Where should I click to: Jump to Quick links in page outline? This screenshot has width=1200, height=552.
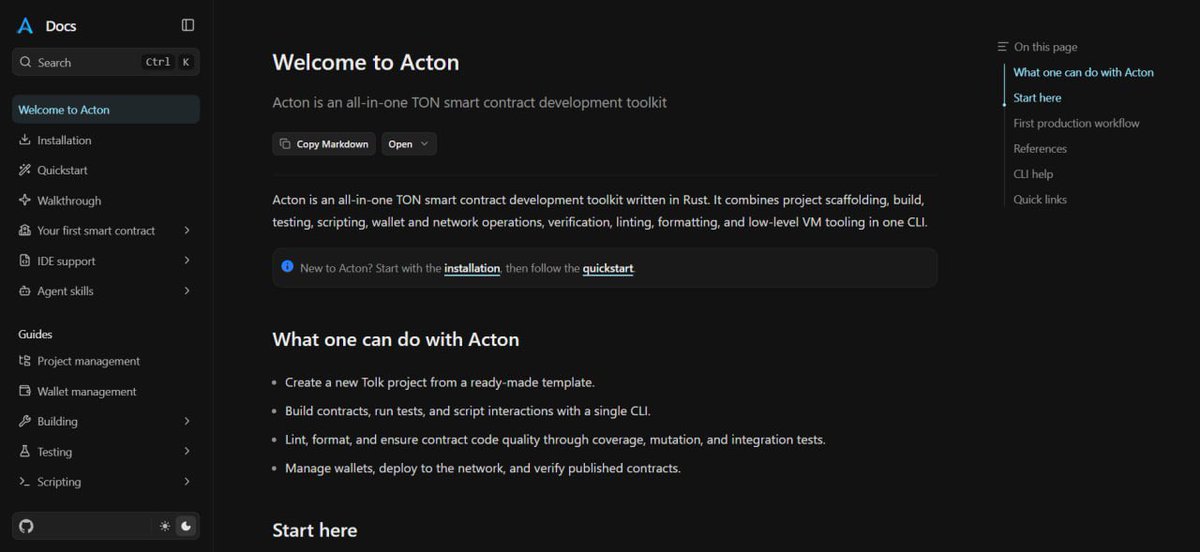pos(1040,199)
